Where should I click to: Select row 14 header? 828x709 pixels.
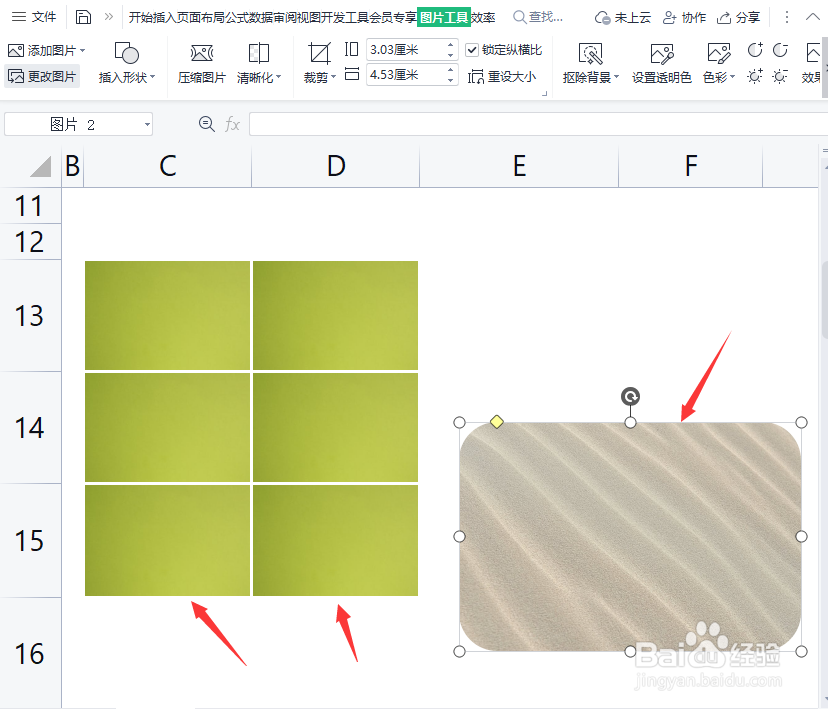[x=30, y=428]
